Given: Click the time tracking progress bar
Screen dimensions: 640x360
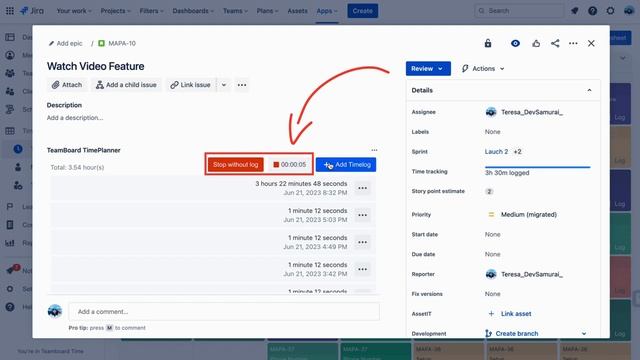Looking at the screenshot, I should click(538, 167).
